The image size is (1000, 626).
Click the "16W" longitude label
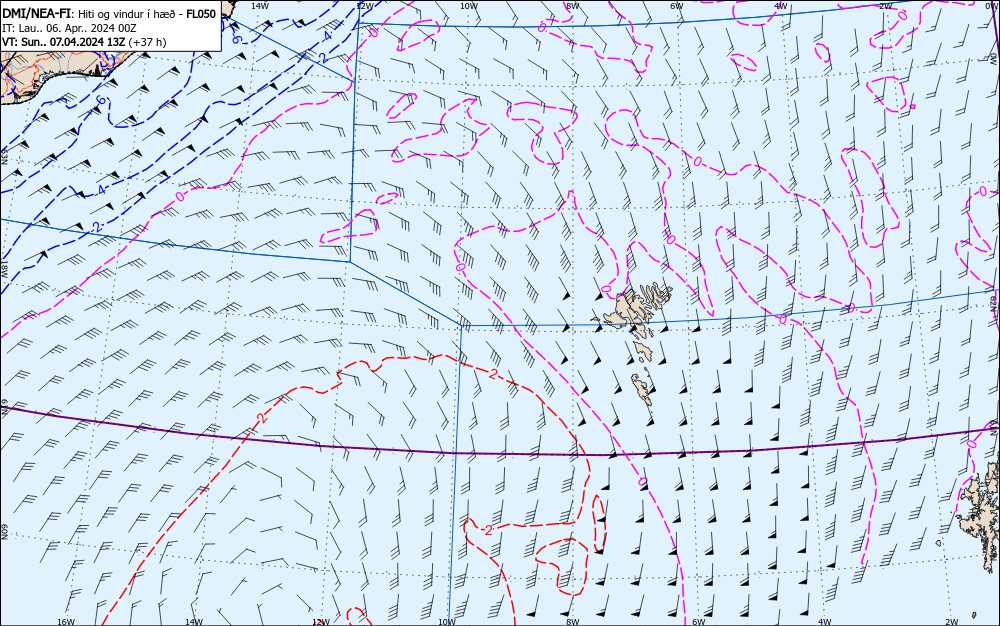point(66,622)
